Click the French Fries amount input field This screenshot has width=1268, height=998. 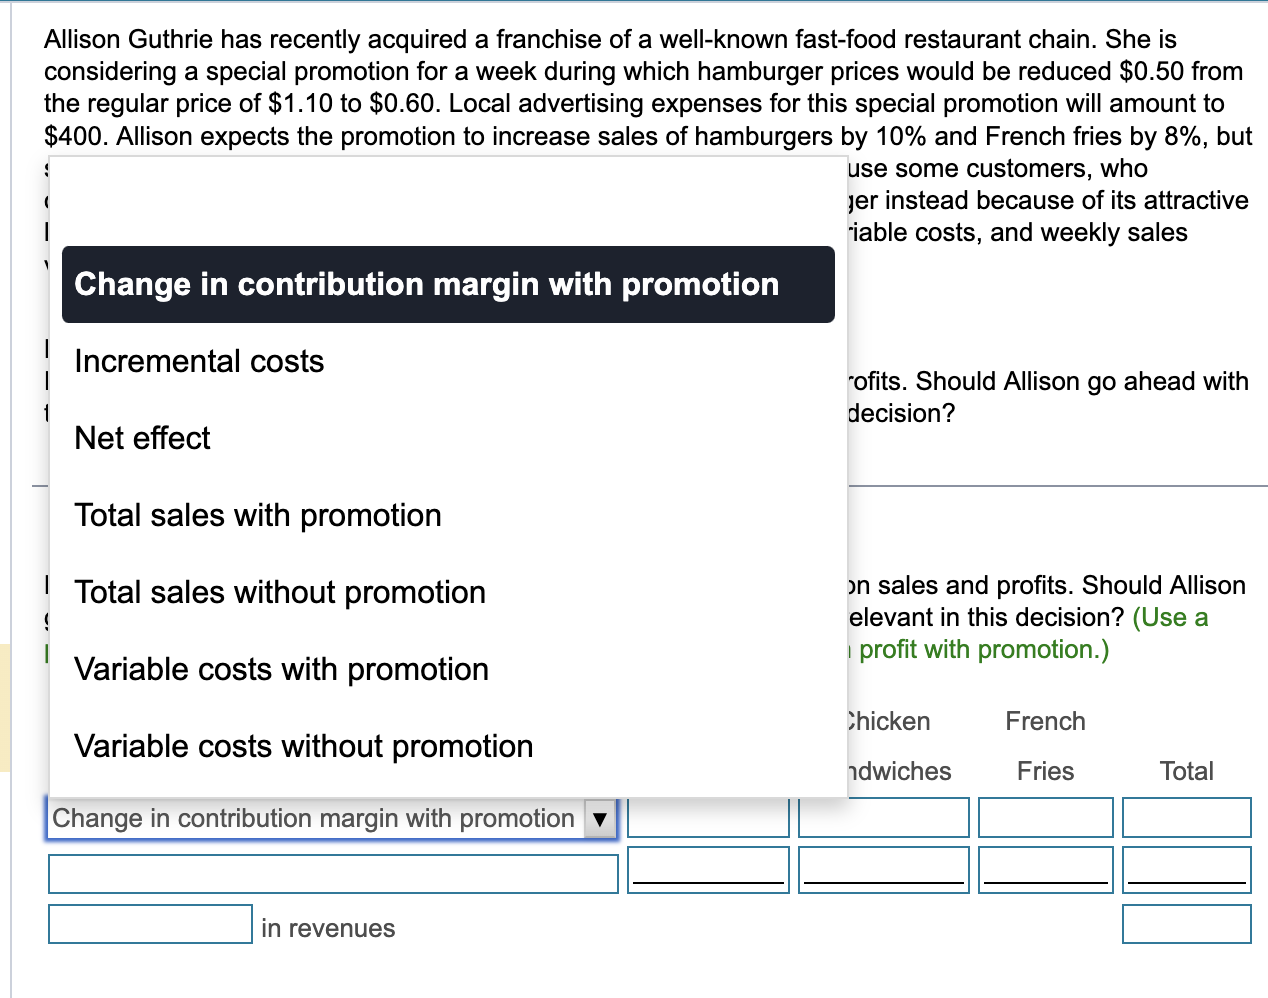1045,817
